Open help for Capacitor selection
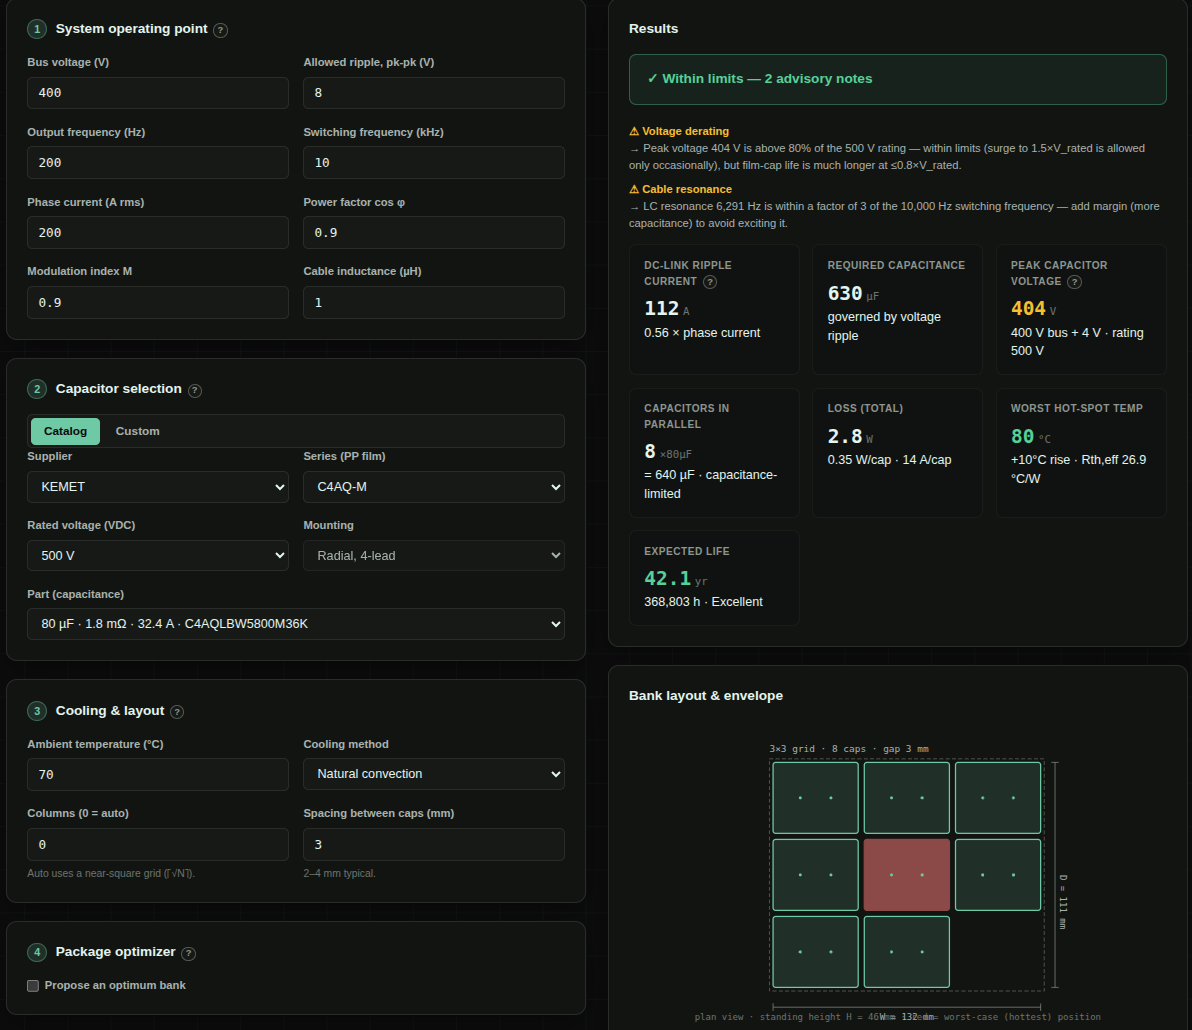 [195, 391]
